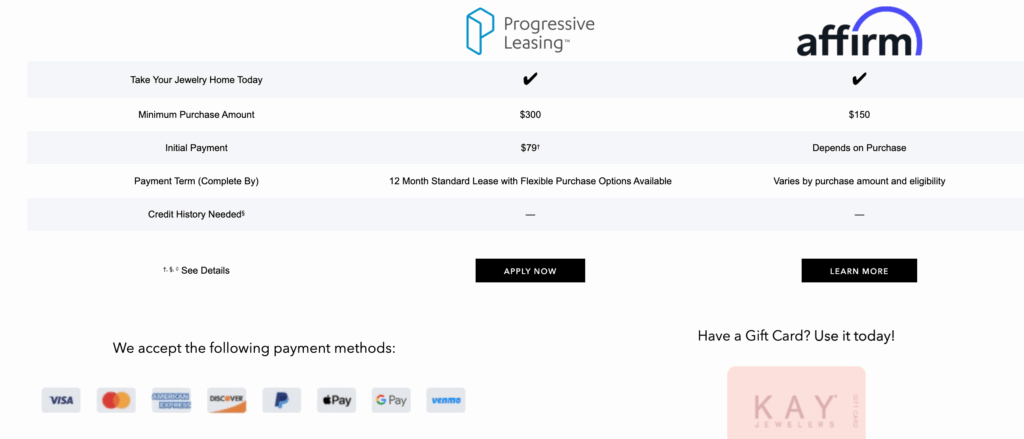Click the Venmo payment icon

(x=446, y=400)
